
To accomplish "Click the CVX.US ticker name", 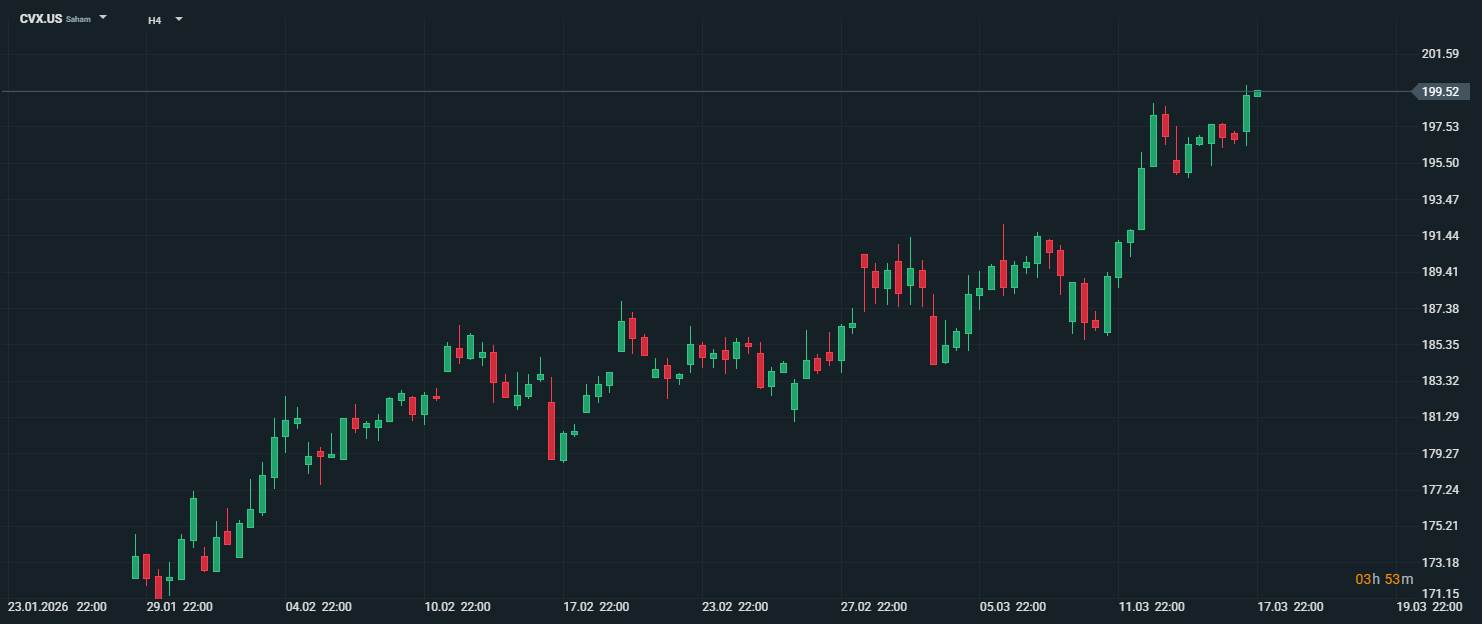I will (x=40, y=19).
